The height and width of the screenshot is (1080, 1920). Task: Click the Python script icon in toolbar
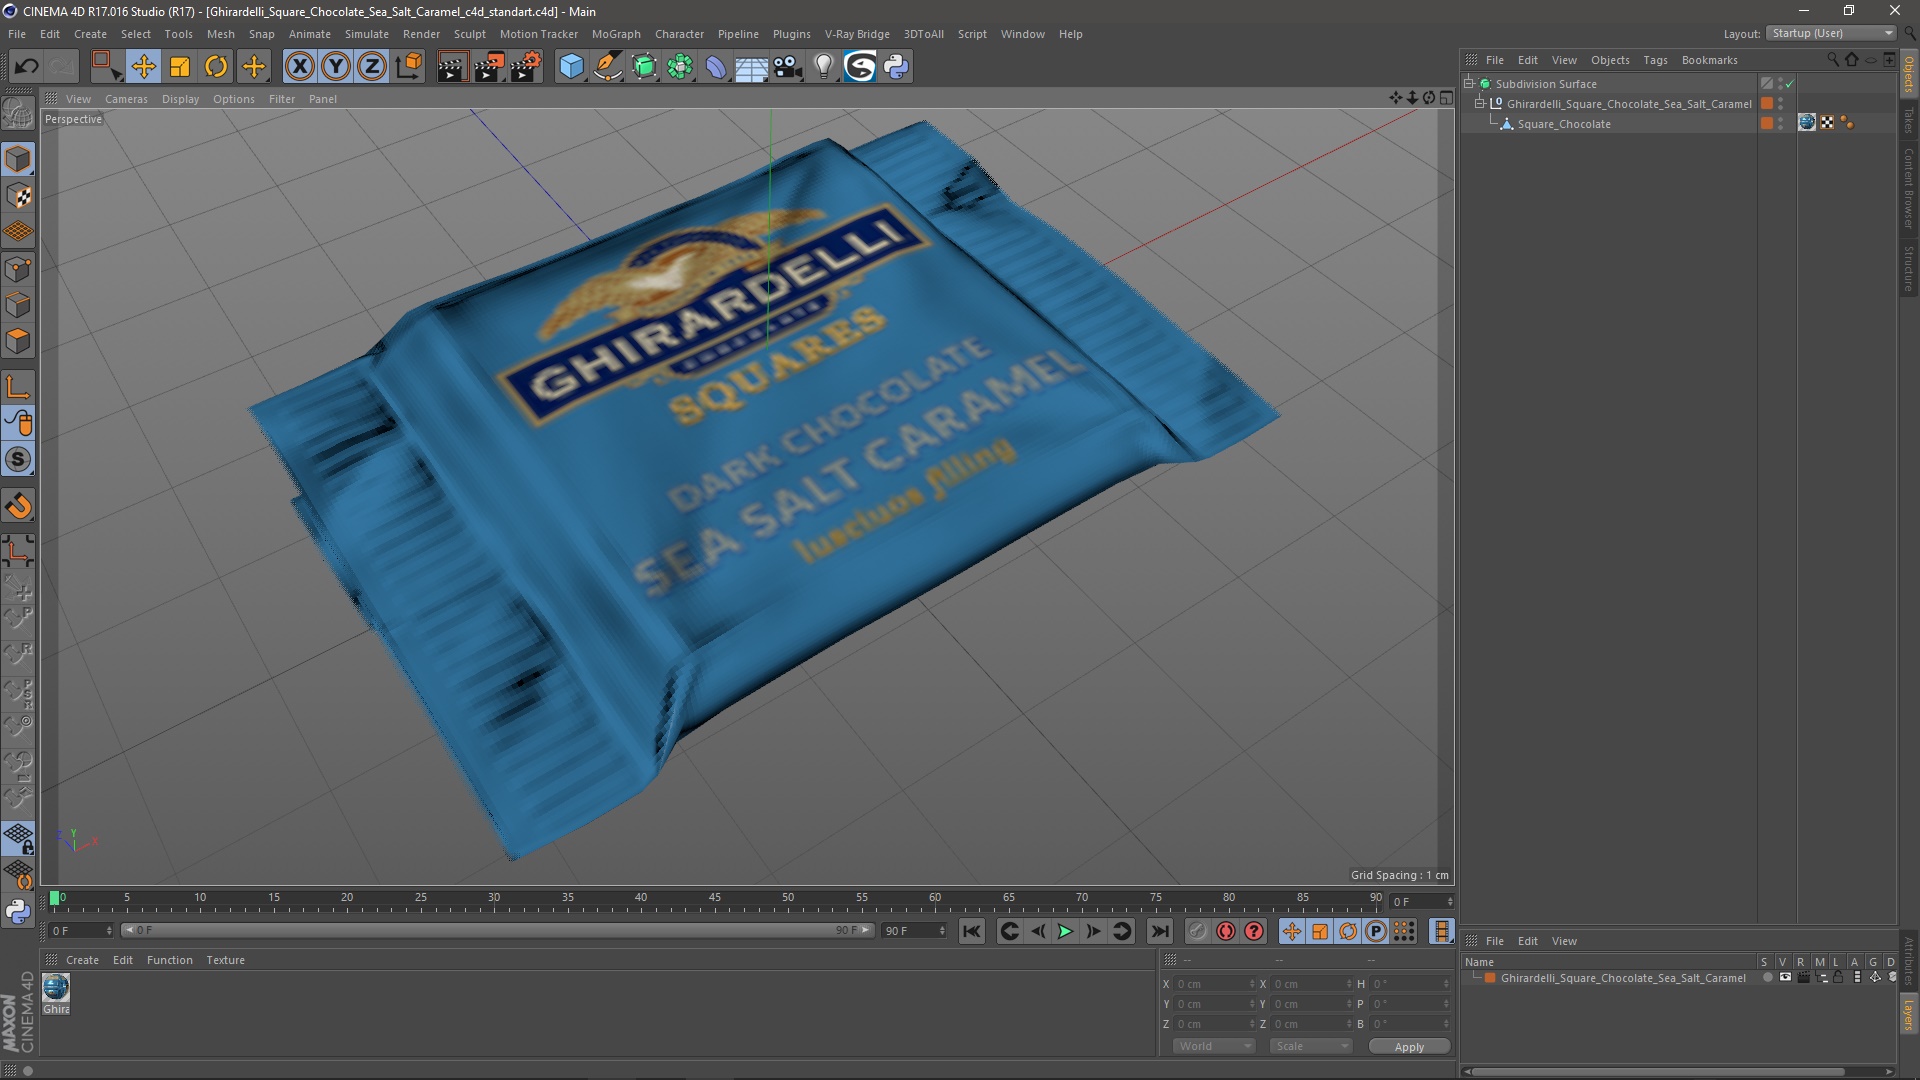[x=896, y=66]
